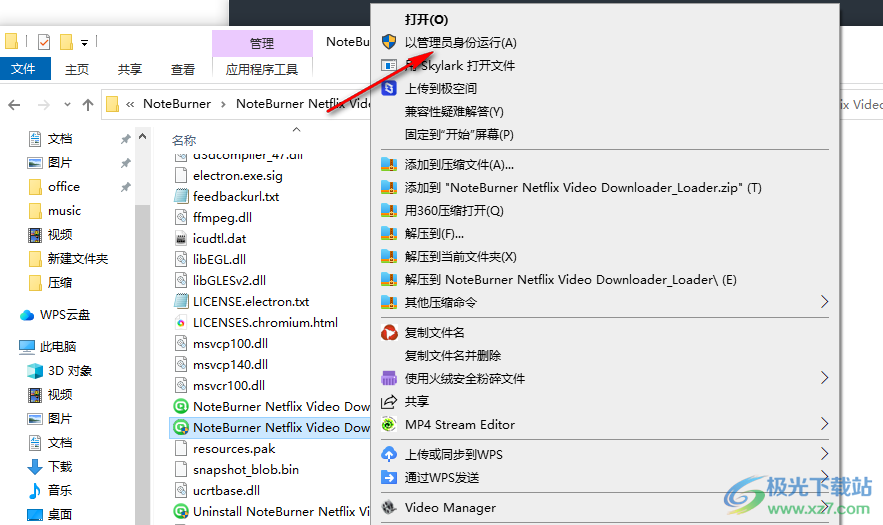Select 兼容性疑难解答(Y)
This screenshot has height=525, width=883.
pos(454,112)
